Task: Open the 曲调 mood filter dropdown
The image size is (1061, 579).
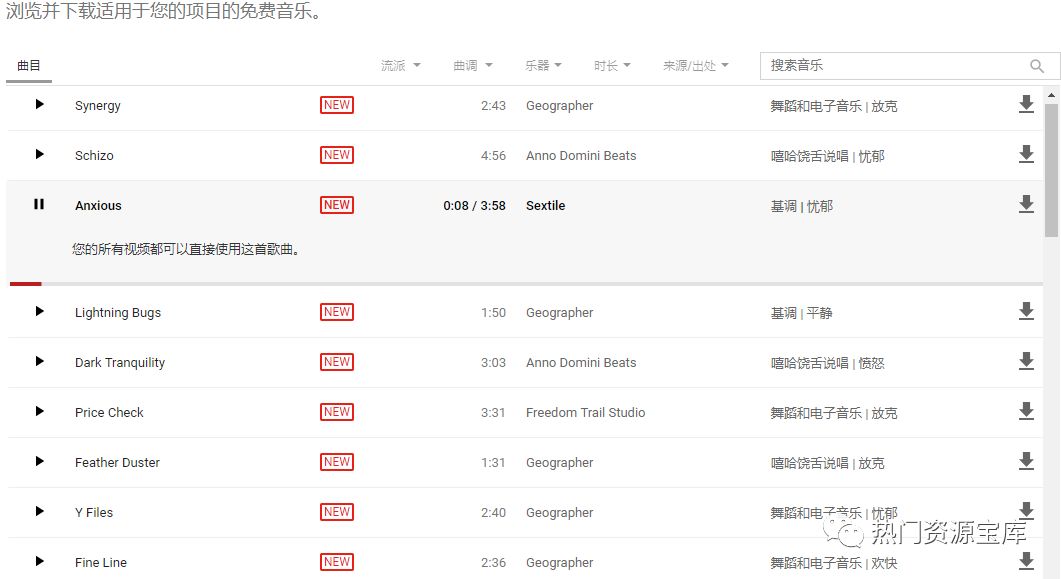Action: [x=473, y=66]
